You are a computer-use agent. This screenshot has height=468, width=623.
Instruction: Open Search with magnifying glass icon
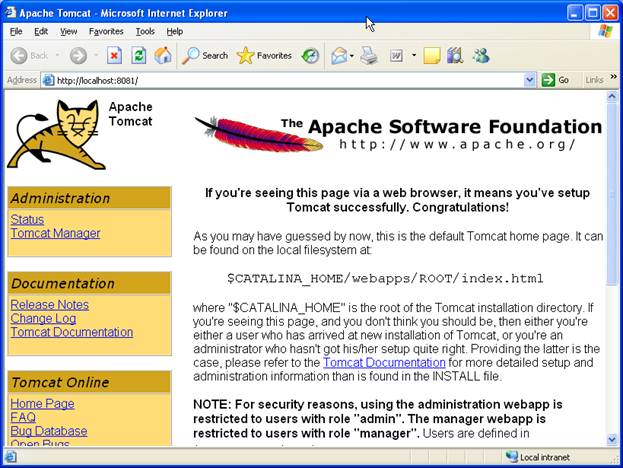191,56
